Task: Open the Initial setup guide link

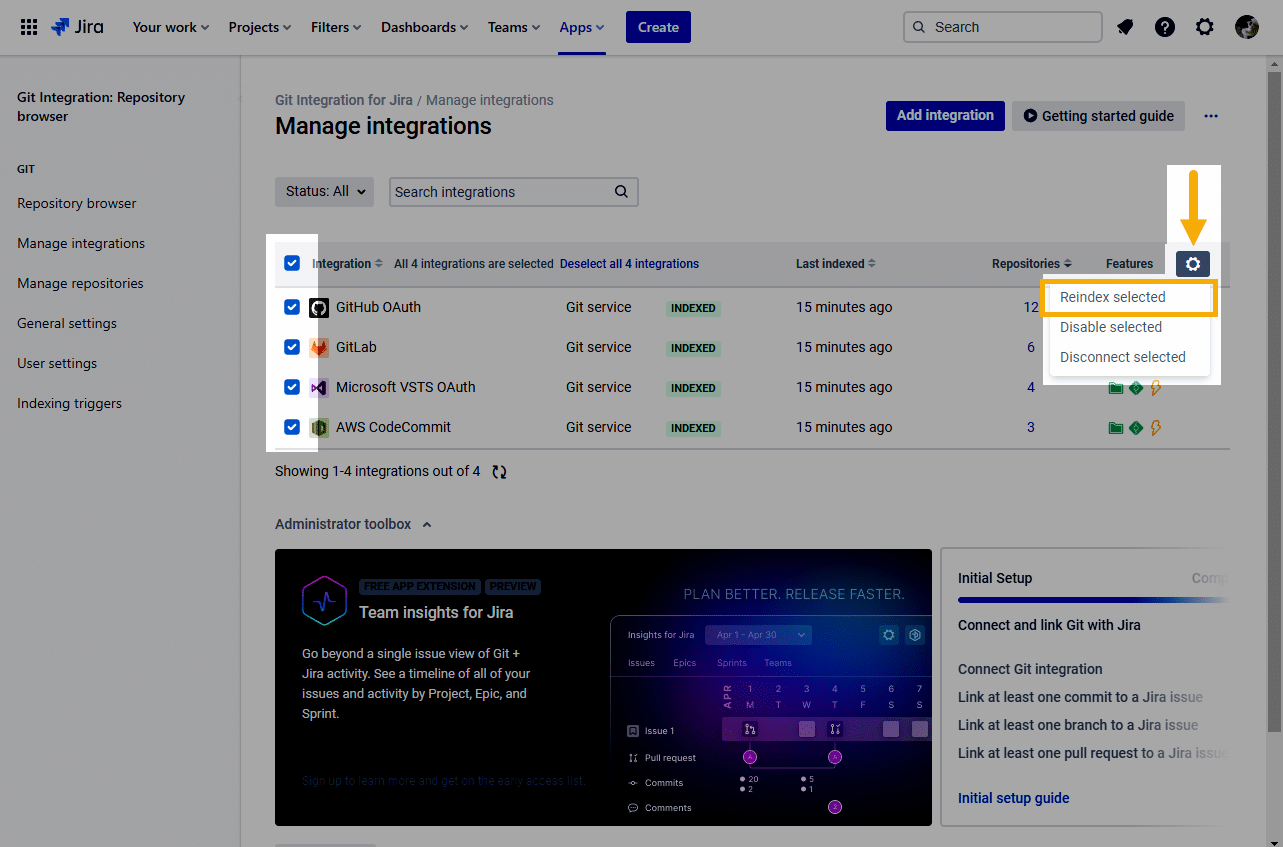Action: [x=1013, y=798]
